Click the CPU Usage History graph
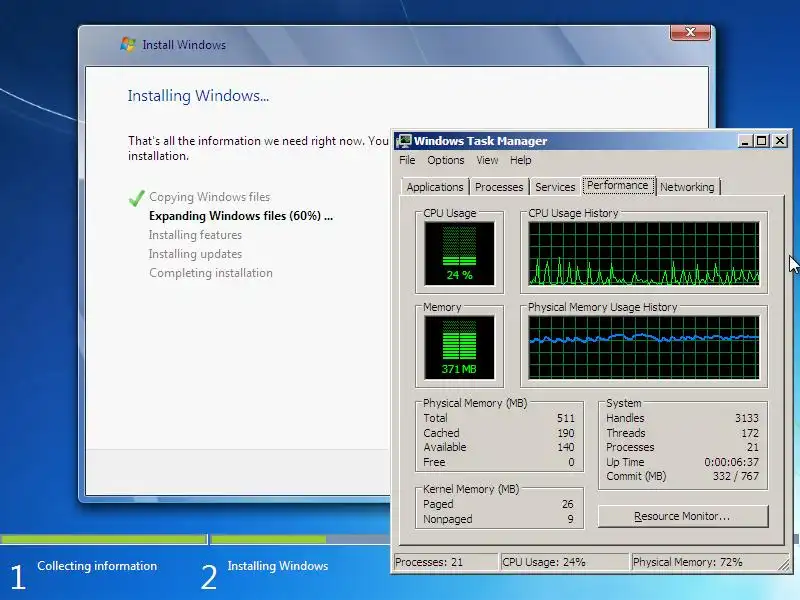Viewport: 800px width, 600px height. click(644, 253)
